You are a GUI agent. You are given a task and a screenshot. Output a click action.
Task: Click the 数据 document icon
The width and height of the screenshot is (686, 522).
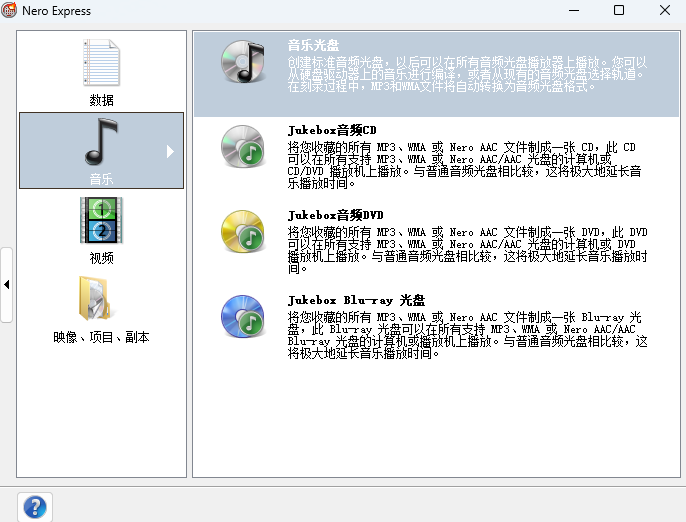[x=101, y=63]
